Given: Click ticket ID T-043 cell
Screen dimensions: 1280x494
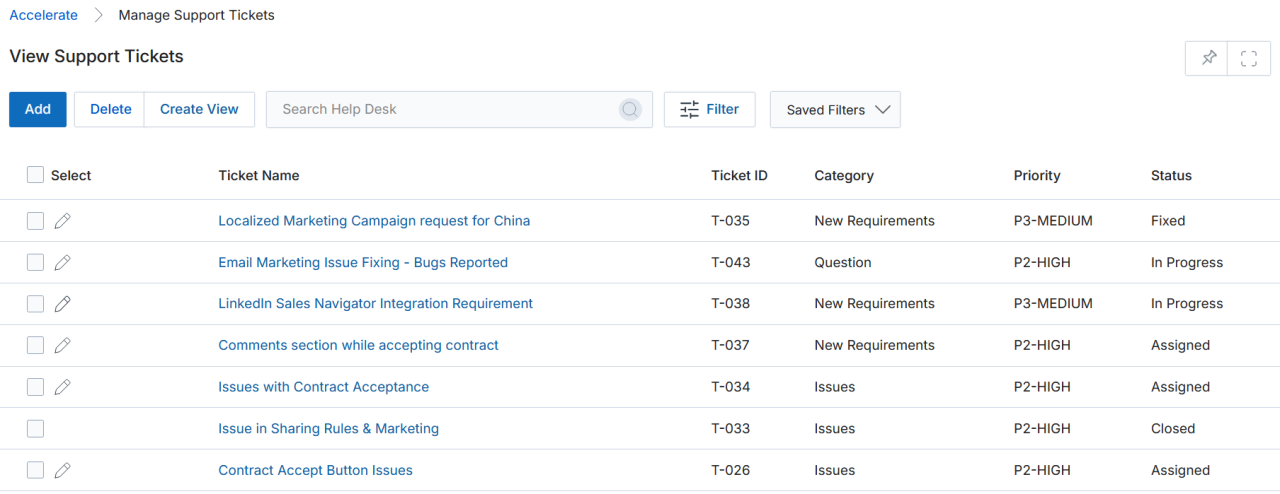Looking at the screenshot, I should [730, 263].
